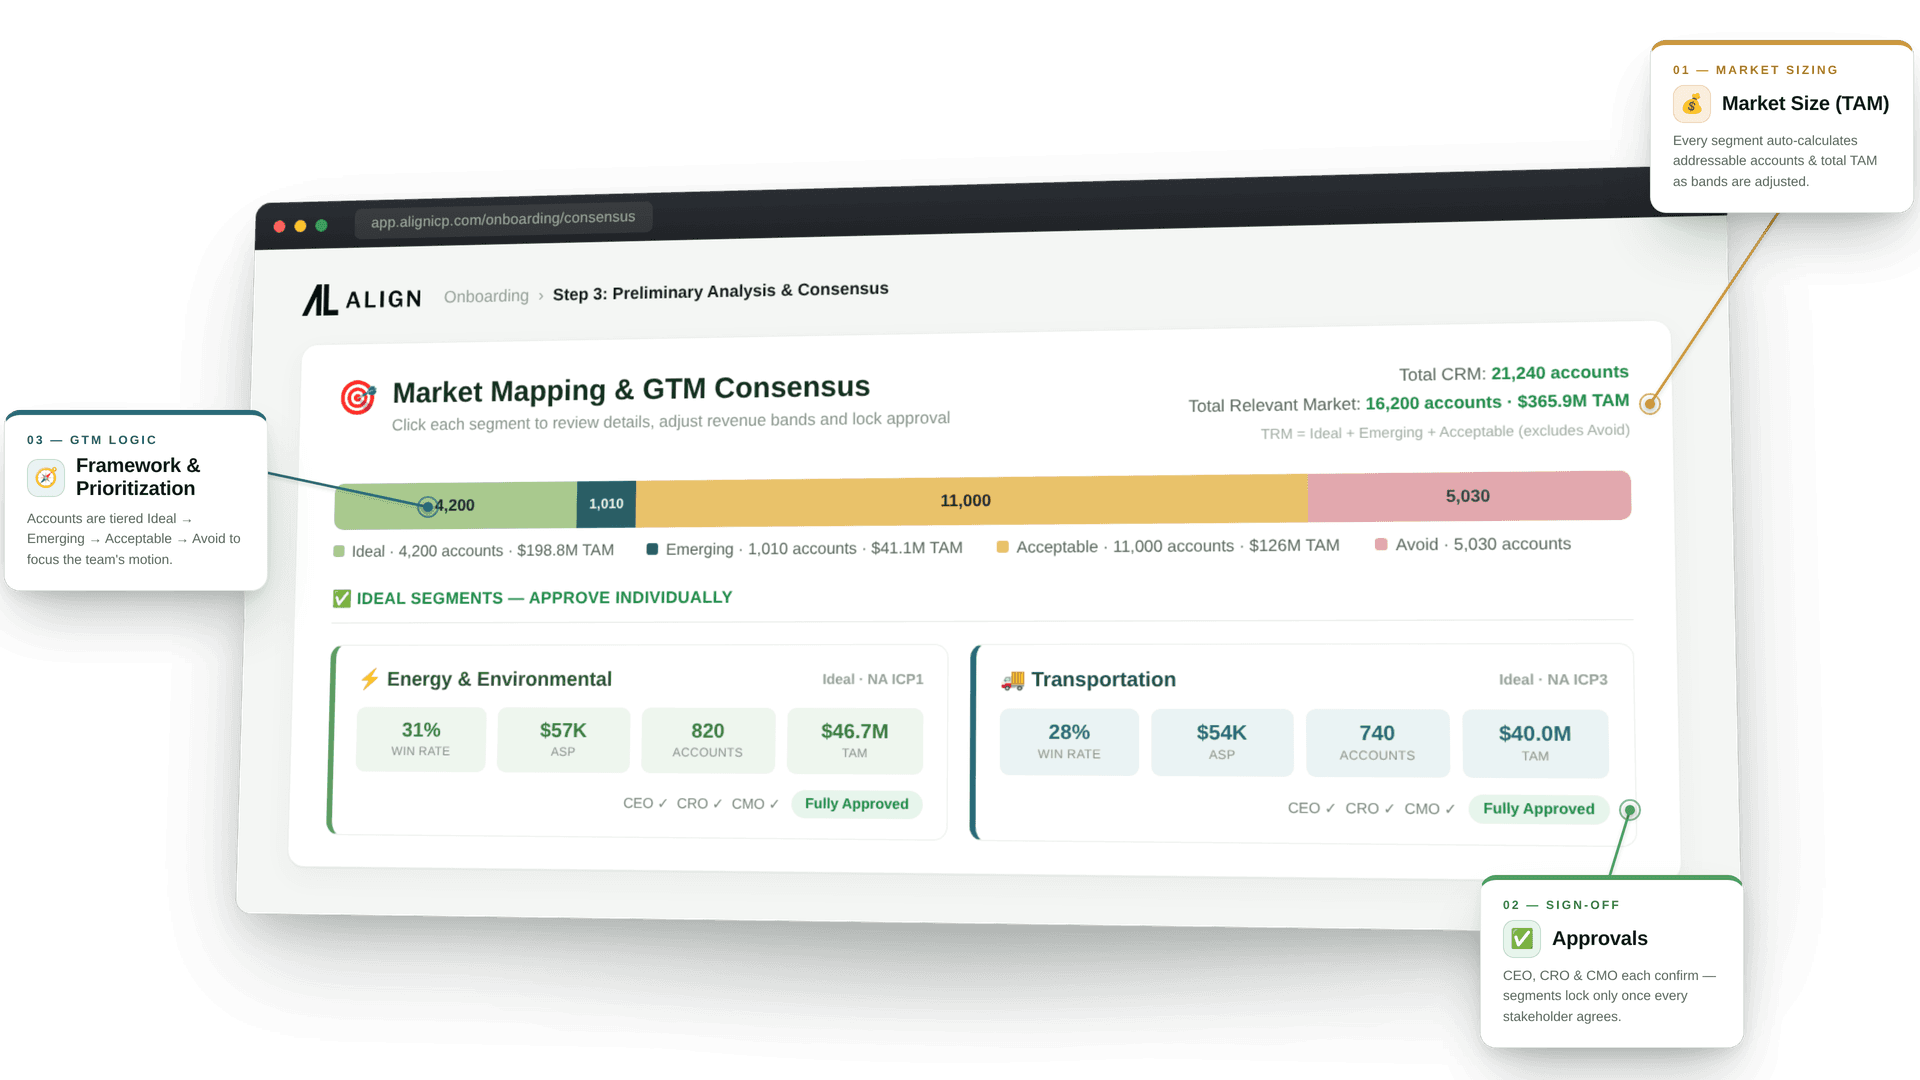The width and height of the screenshot is (1920, 1080).
Task: Click the yellow minimize window dot
Action: 300,226
